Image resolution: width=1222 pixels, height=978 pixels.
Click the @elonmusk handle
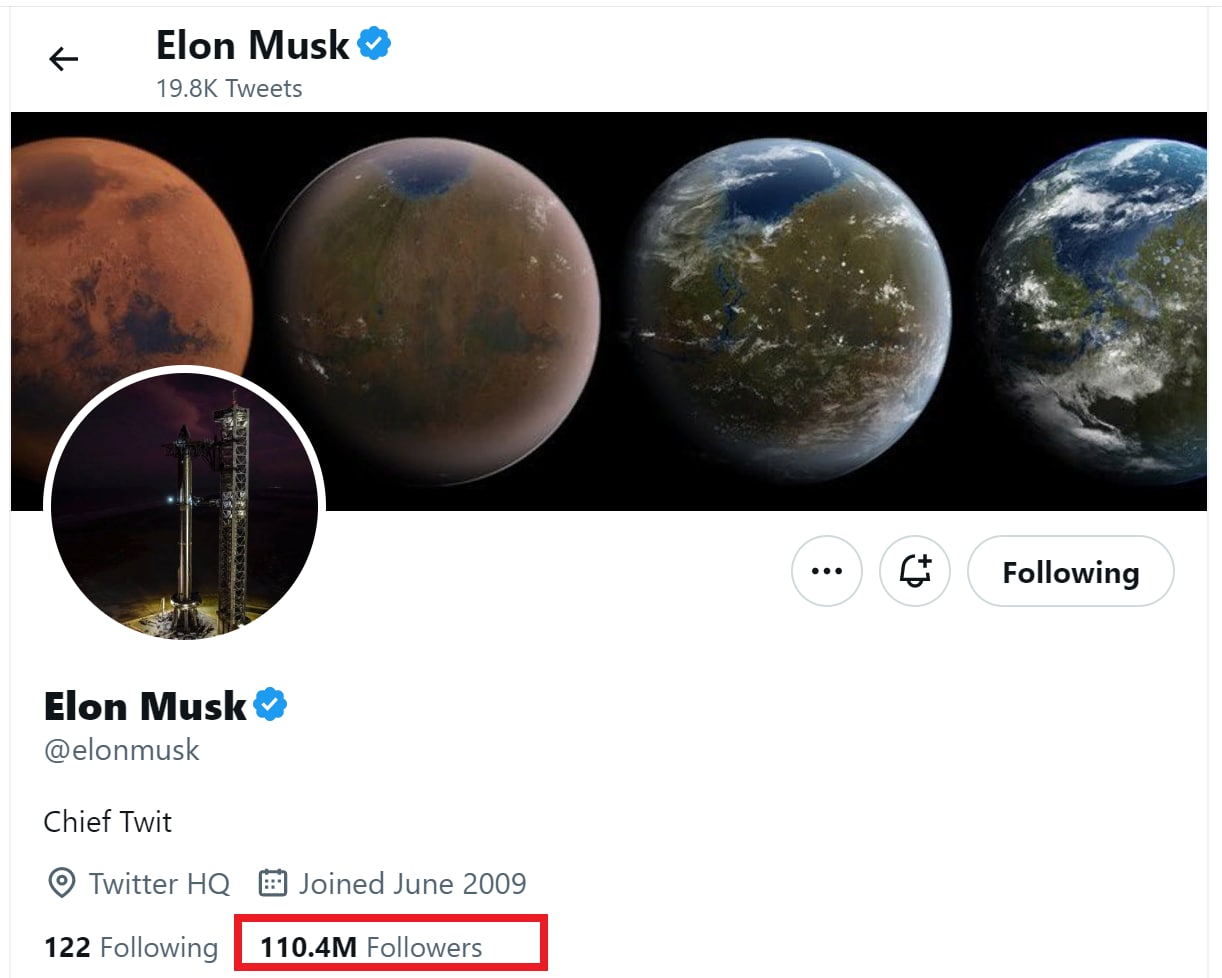[122, 751]
